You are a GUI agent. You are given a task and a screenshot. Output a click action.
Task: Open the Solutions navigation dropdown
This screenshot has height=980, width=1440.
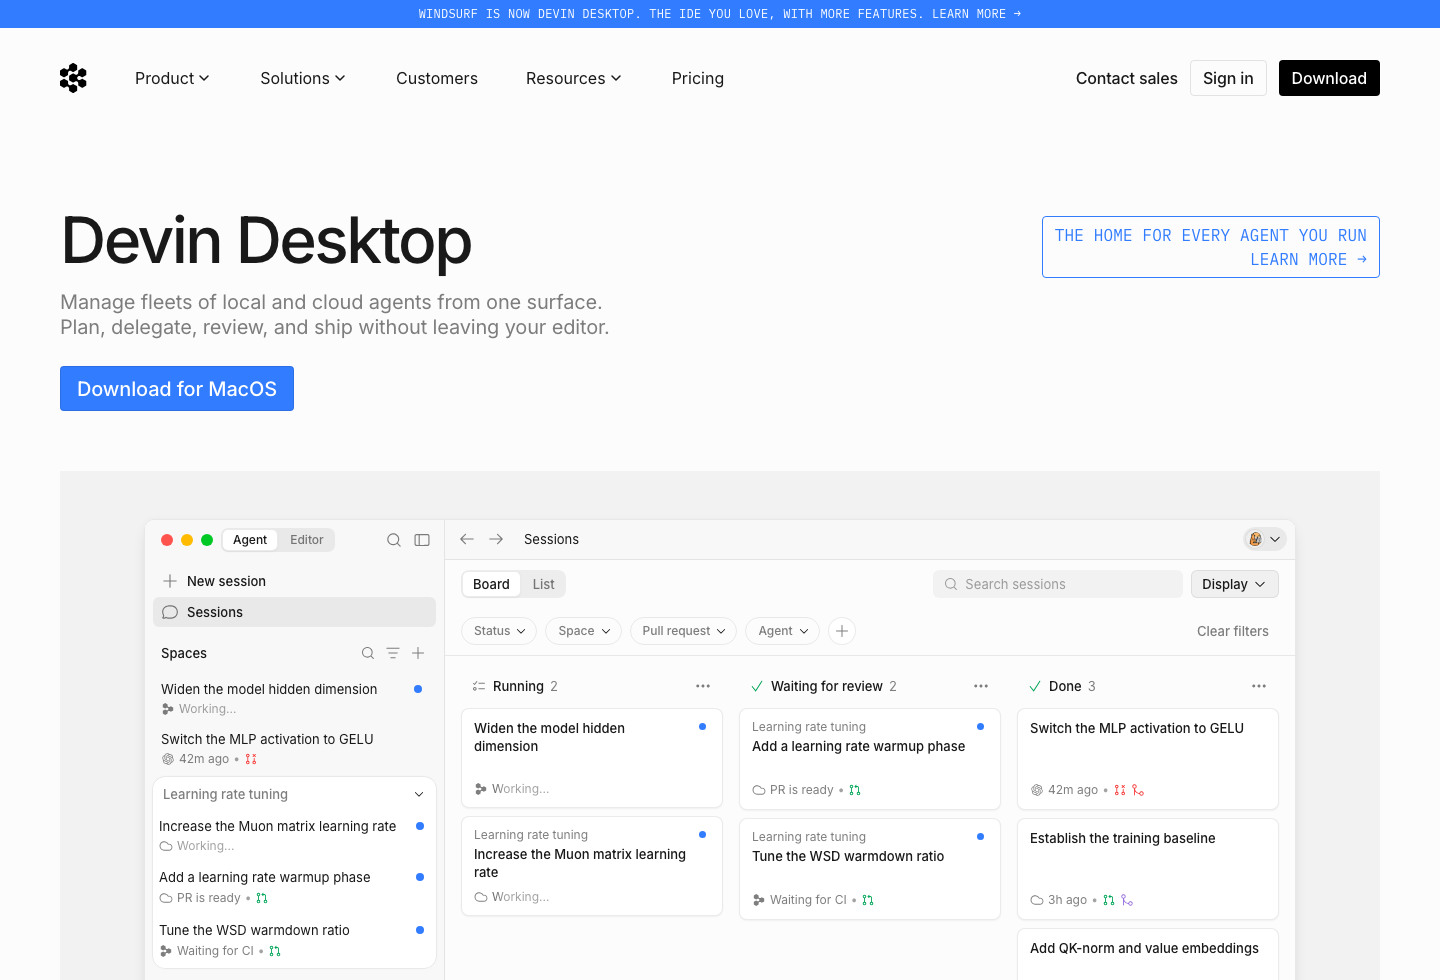(x=303, y=78)
